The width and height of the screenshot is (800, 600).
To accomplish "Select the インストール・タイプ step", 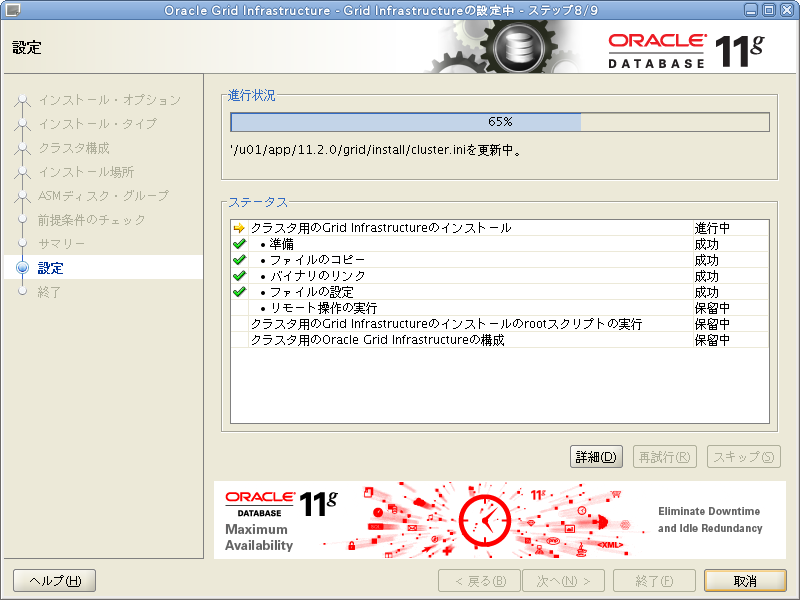I will [x=98, y=123].
